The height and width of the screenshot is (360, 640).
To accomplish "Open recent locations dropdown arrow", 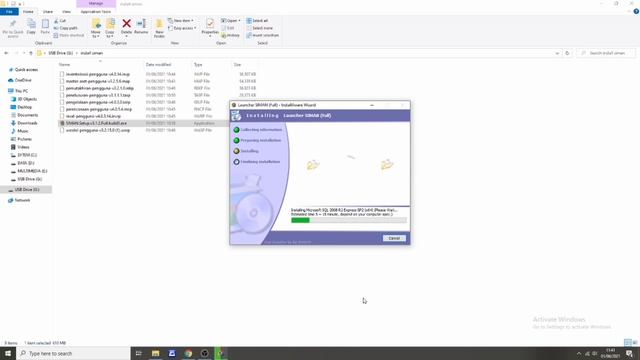I will [24, 53].
